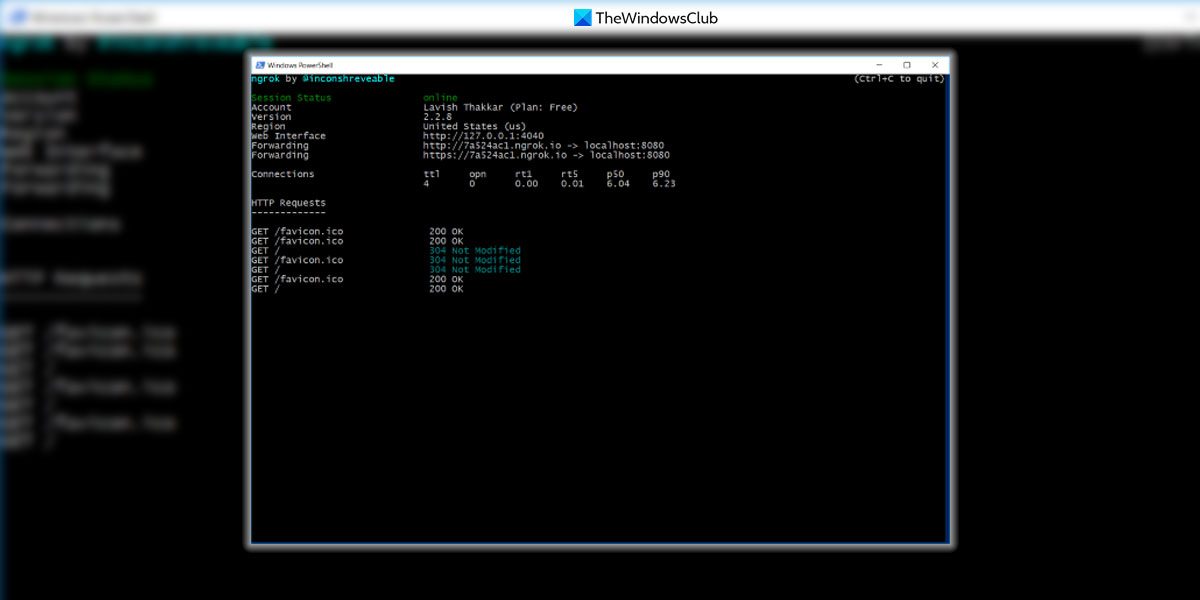Click the 'Web Interface' label
This screenshot has height=600, width=1200.
288,136
